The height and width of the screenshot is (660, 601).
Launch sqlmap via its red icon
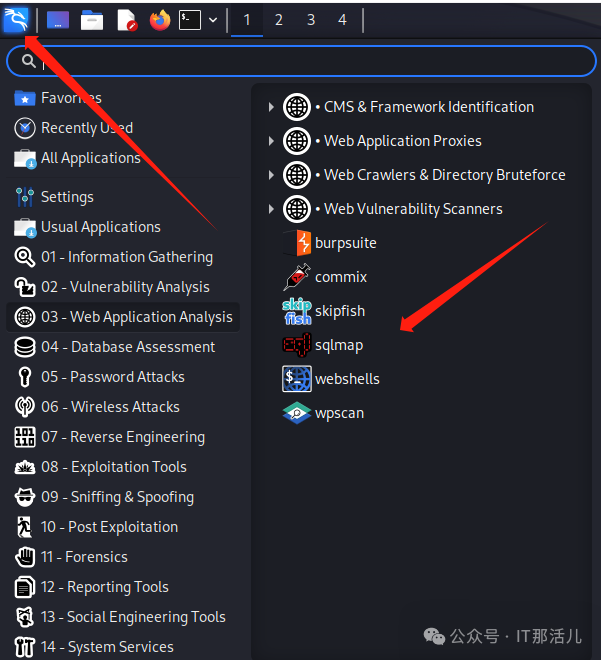297,345
